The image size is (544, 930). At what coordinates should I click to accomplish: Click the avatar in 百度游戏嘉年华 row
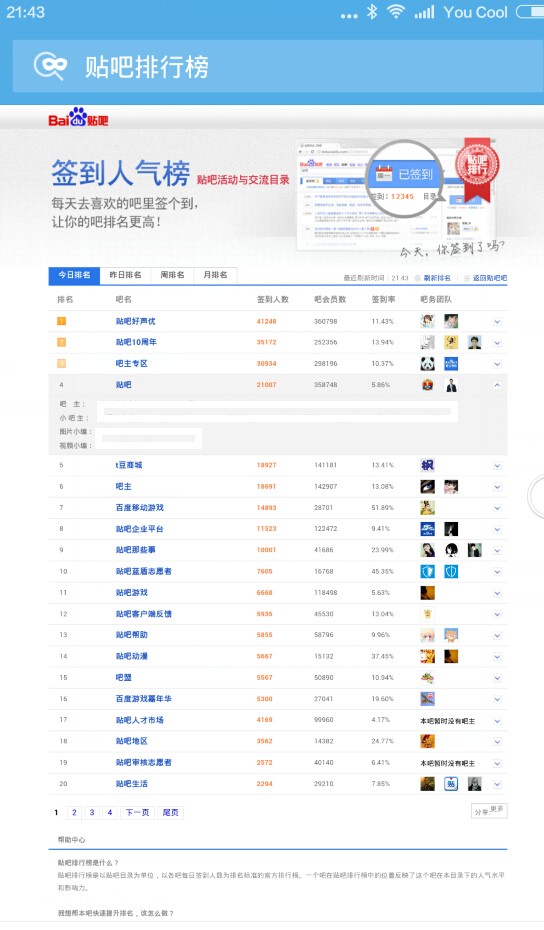[427, 699]
